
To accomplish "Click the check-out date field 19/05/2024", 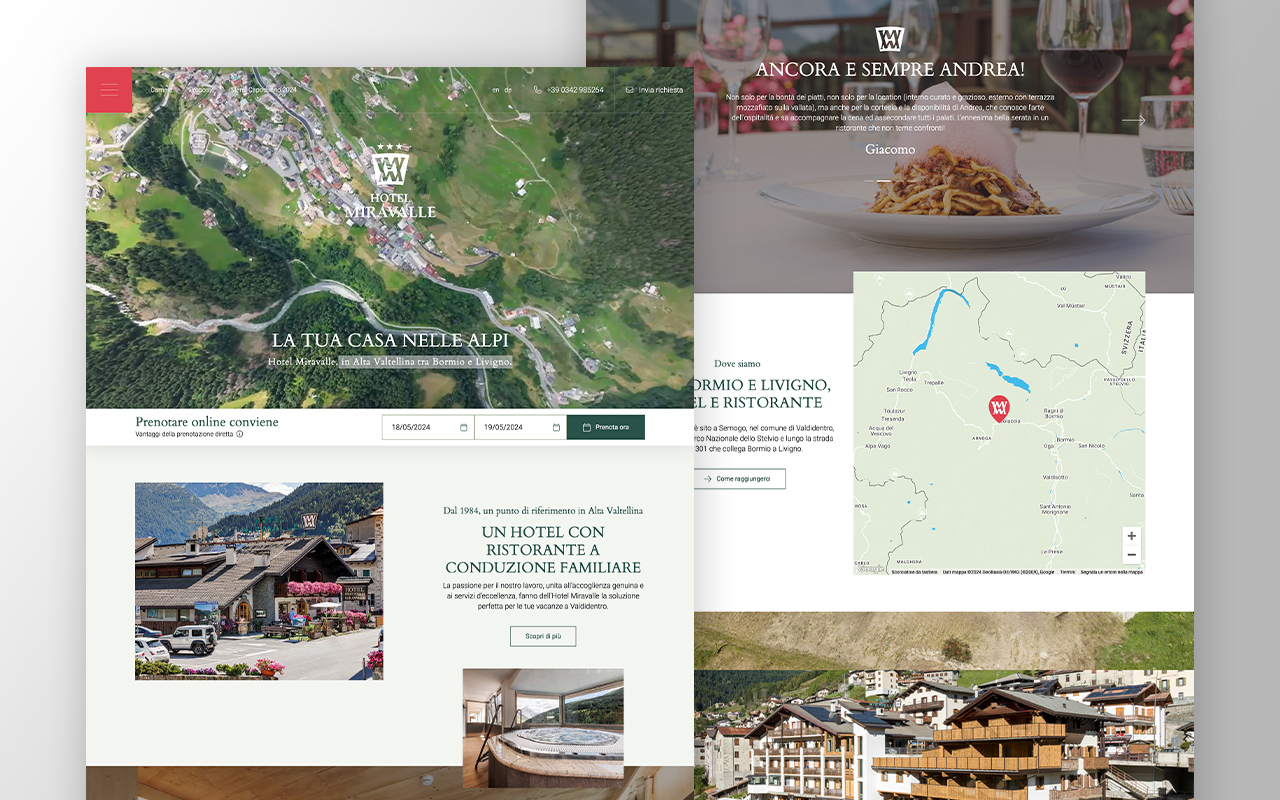I will (x=520, y=427).
